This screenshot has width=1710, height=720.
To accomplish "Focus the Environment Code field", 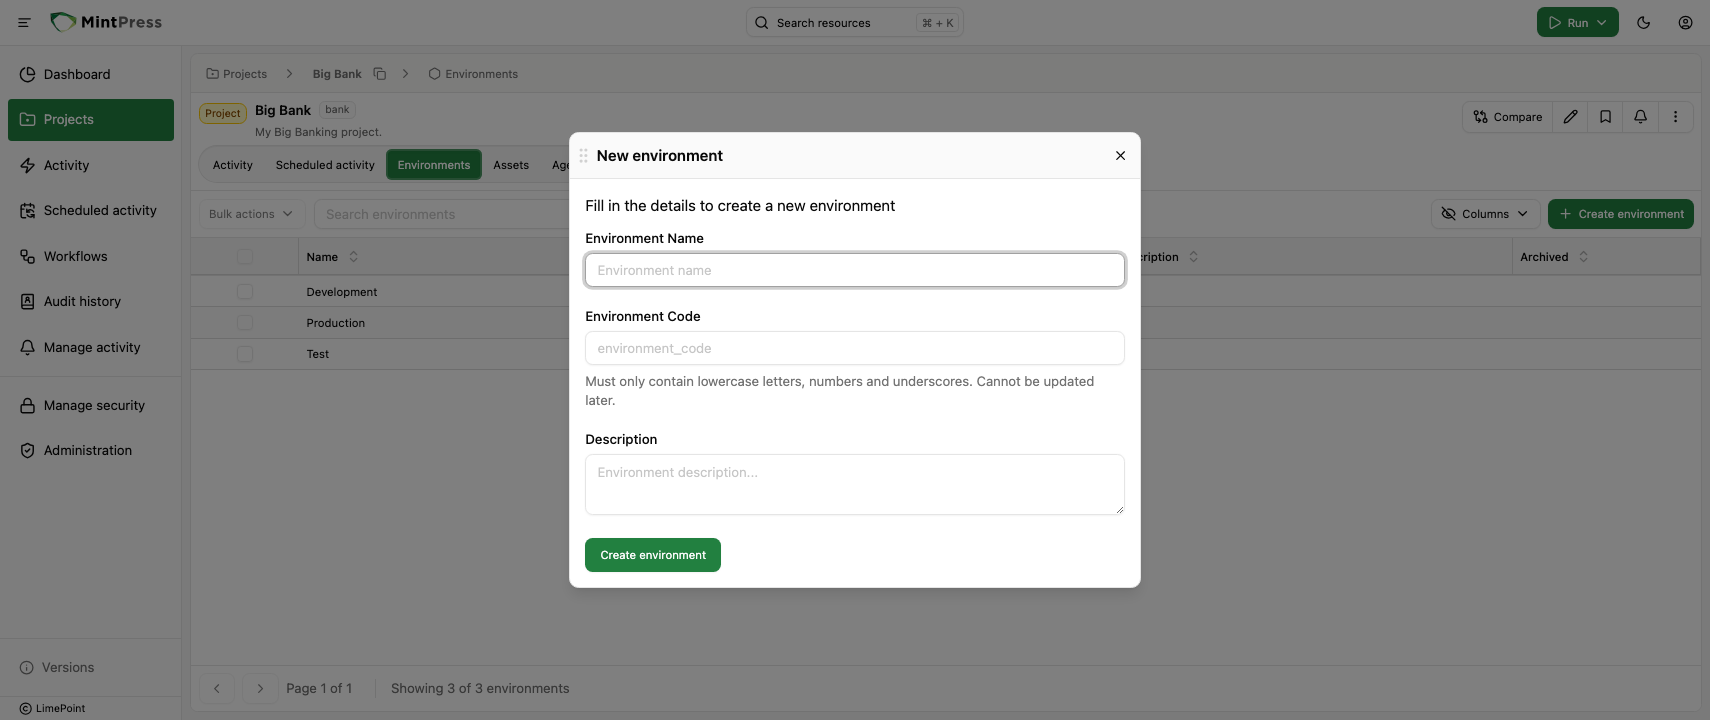I will click(855, 348).
